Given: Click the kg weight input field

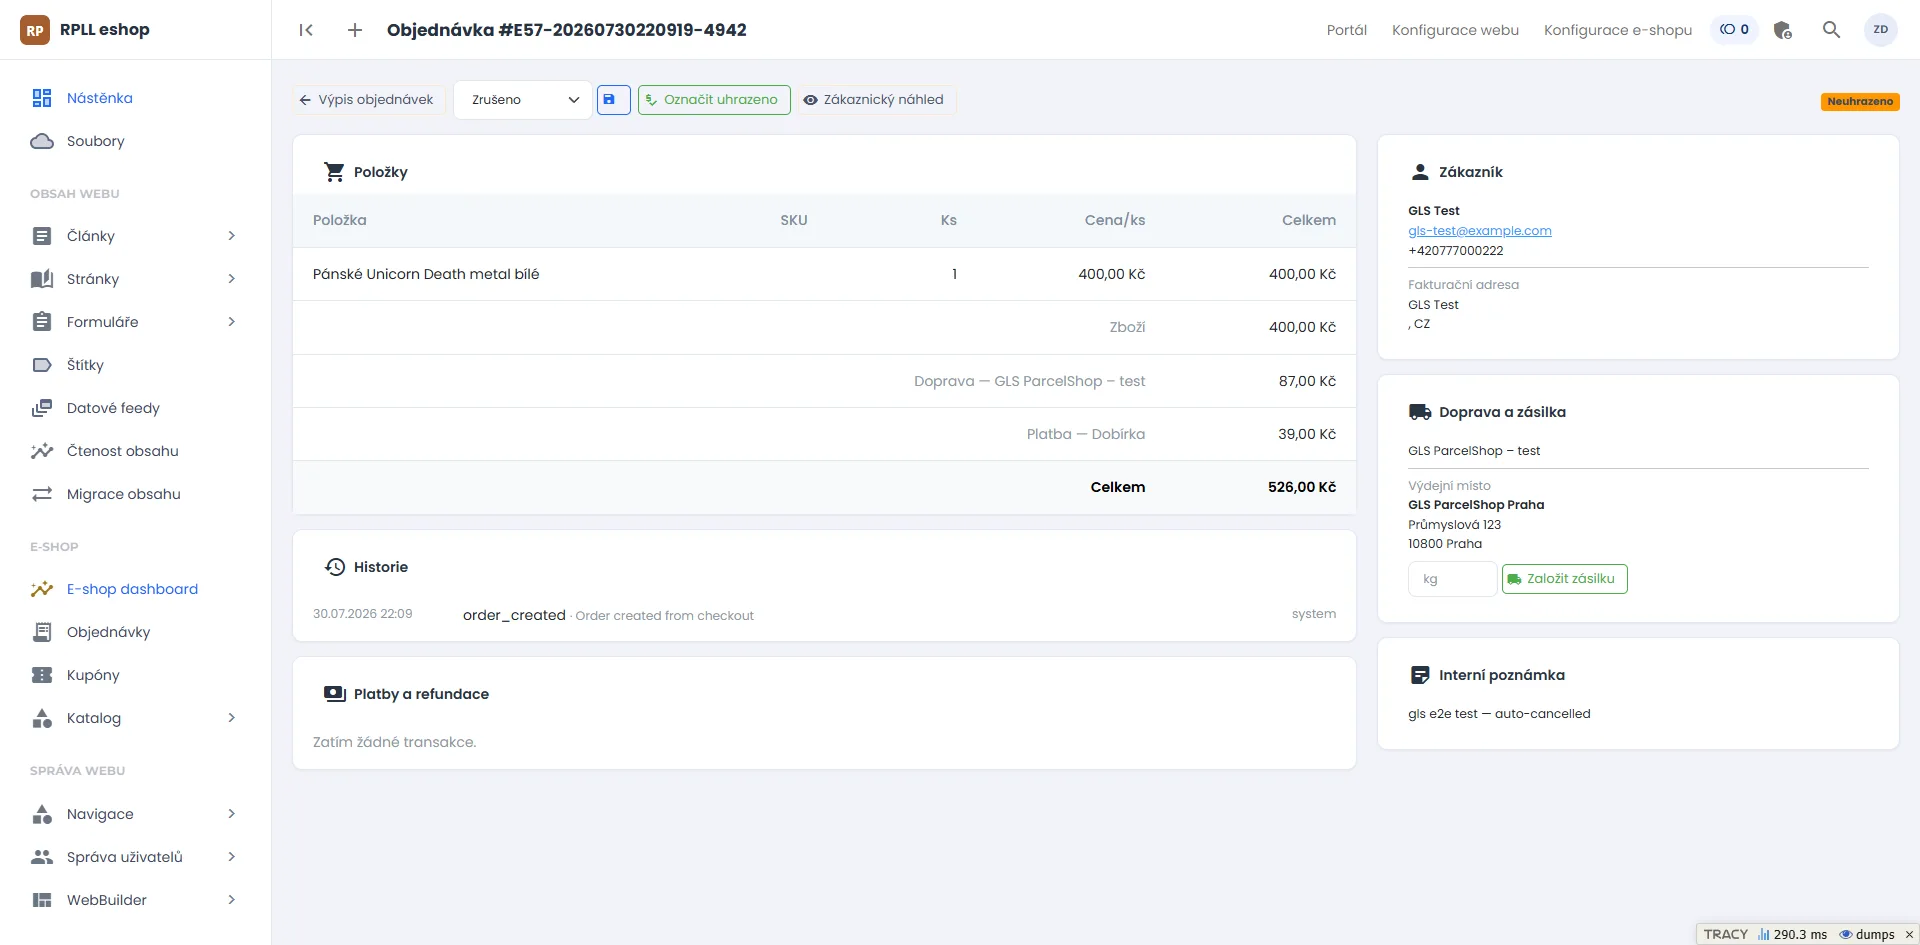Looking at the screenshot, I should pyautogui.click(x=1452, y=579).
